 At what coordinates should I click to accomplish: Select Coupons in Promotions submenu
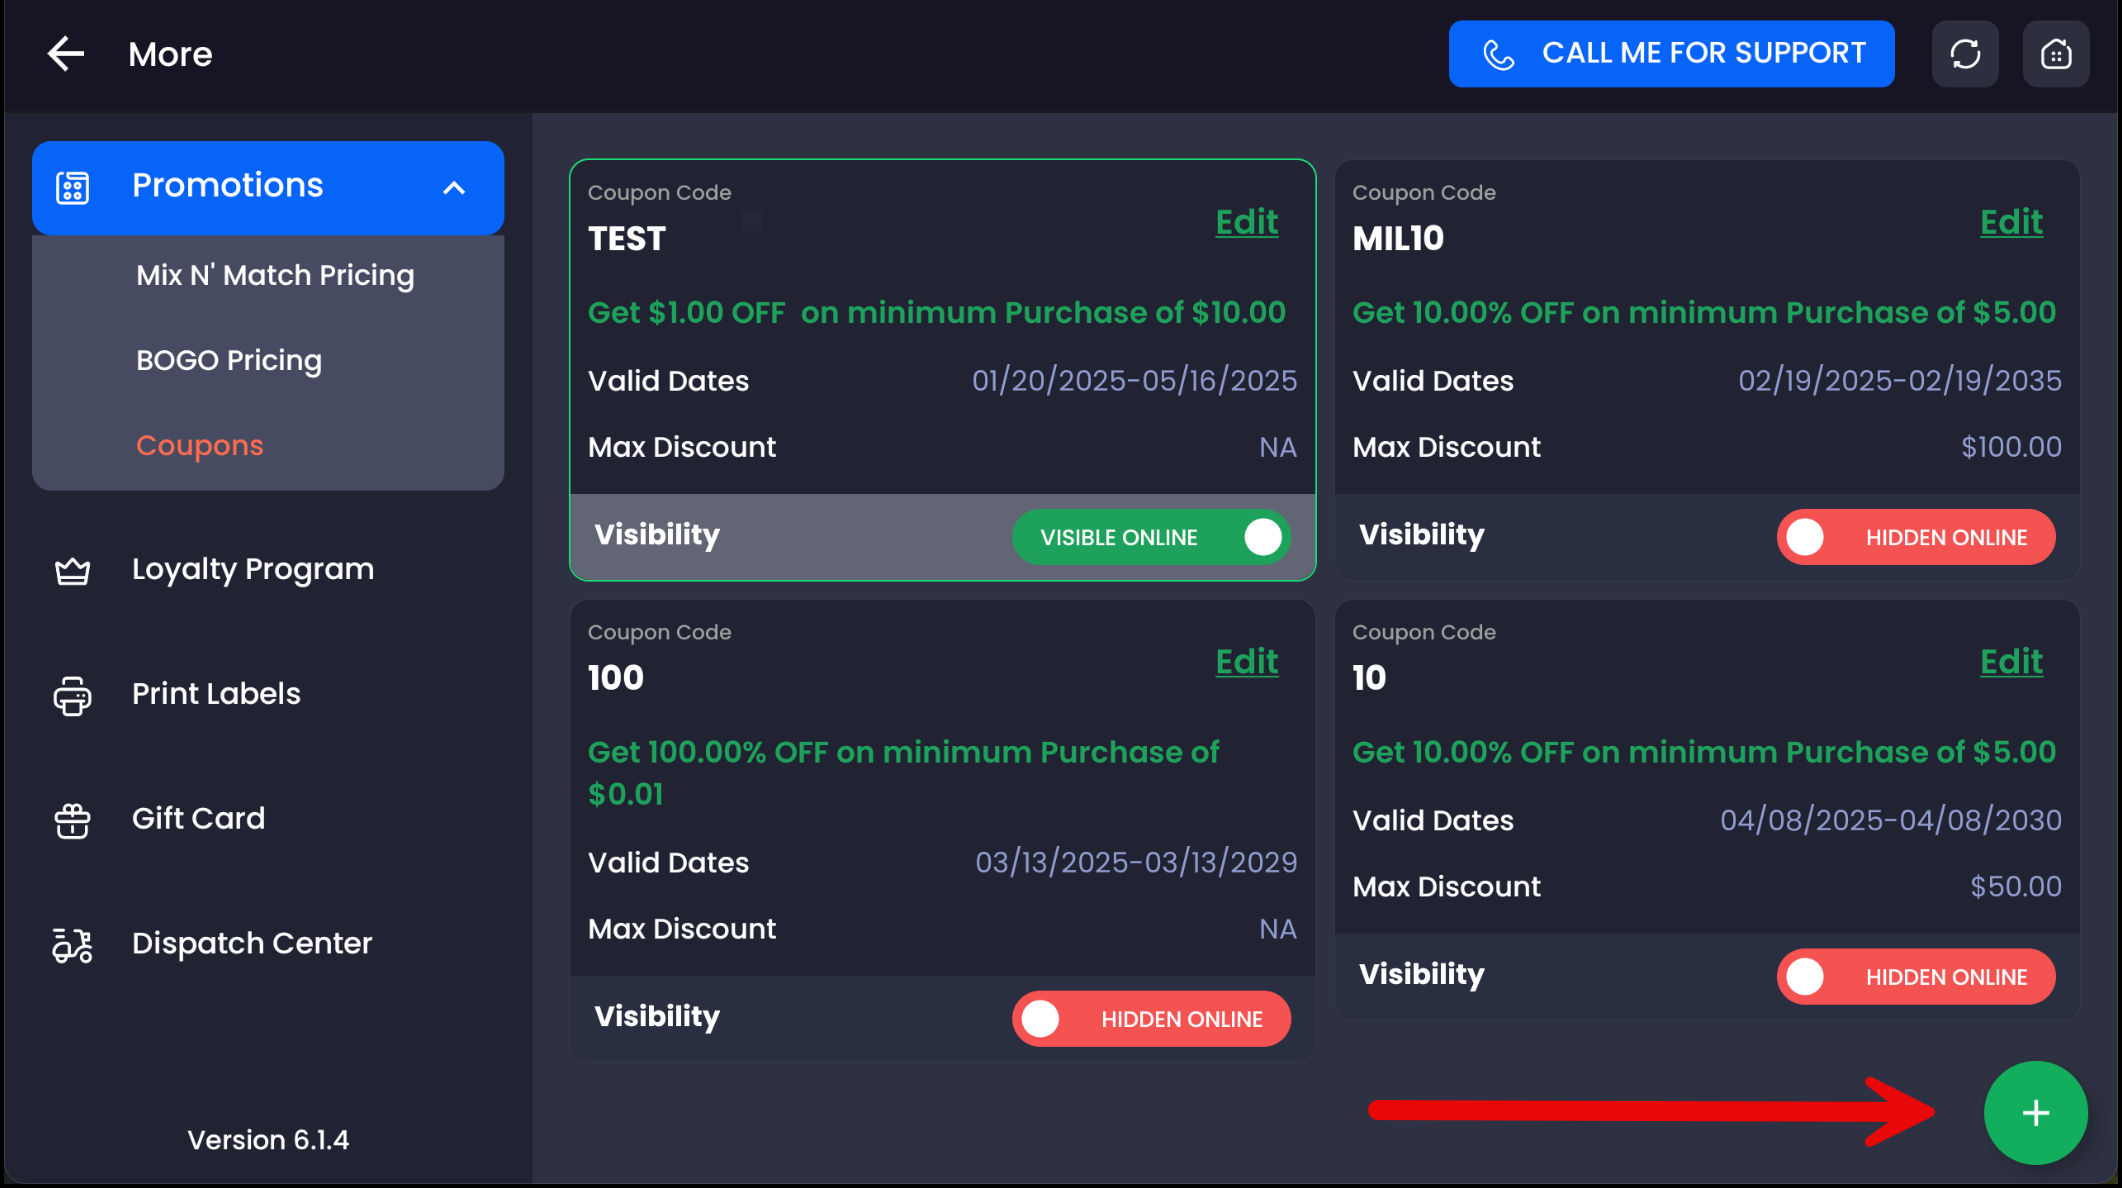pos(200,445)
